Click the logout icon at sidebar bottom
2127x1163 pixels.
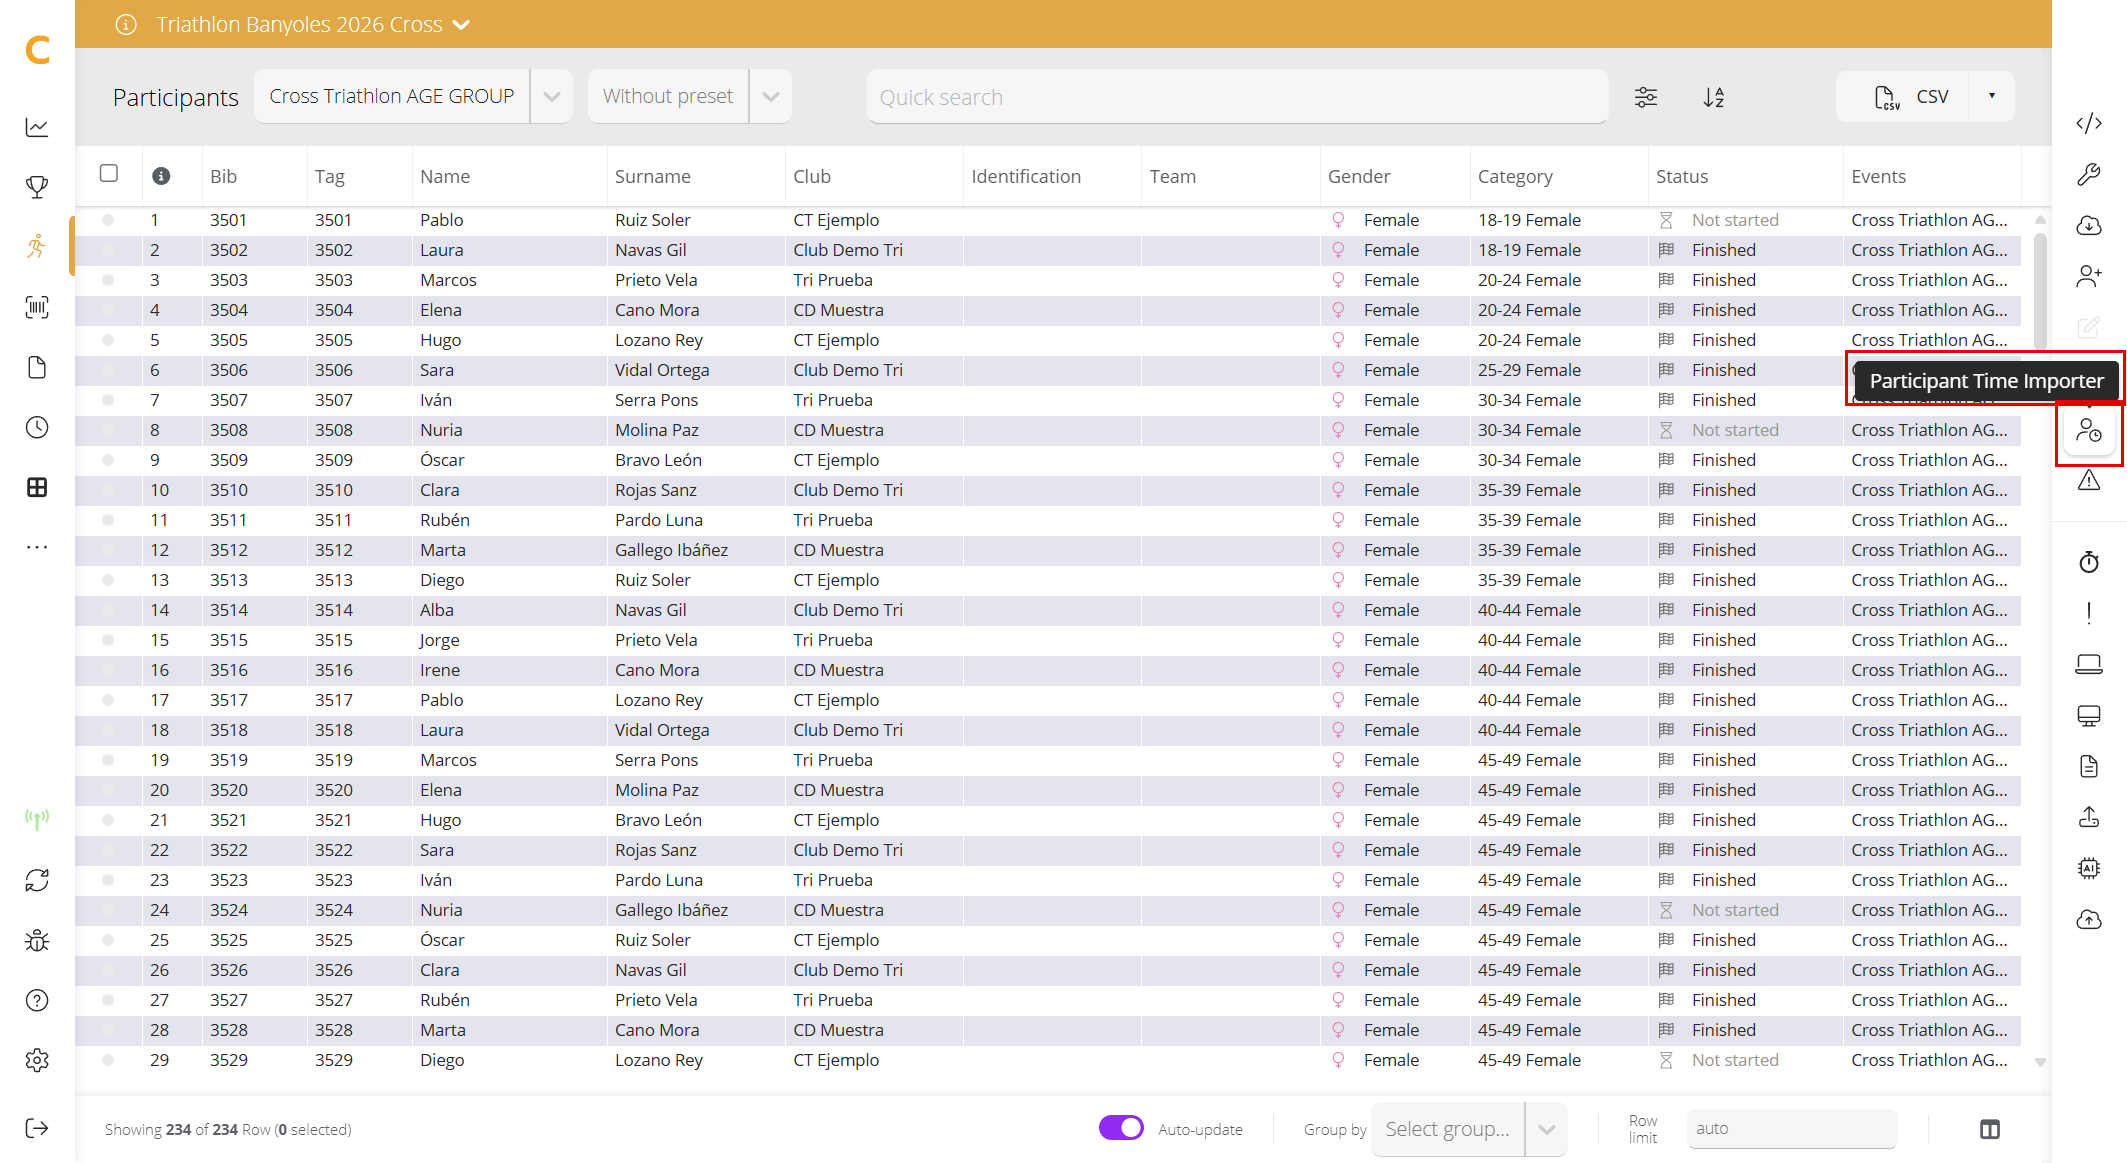coord(37,1128)
